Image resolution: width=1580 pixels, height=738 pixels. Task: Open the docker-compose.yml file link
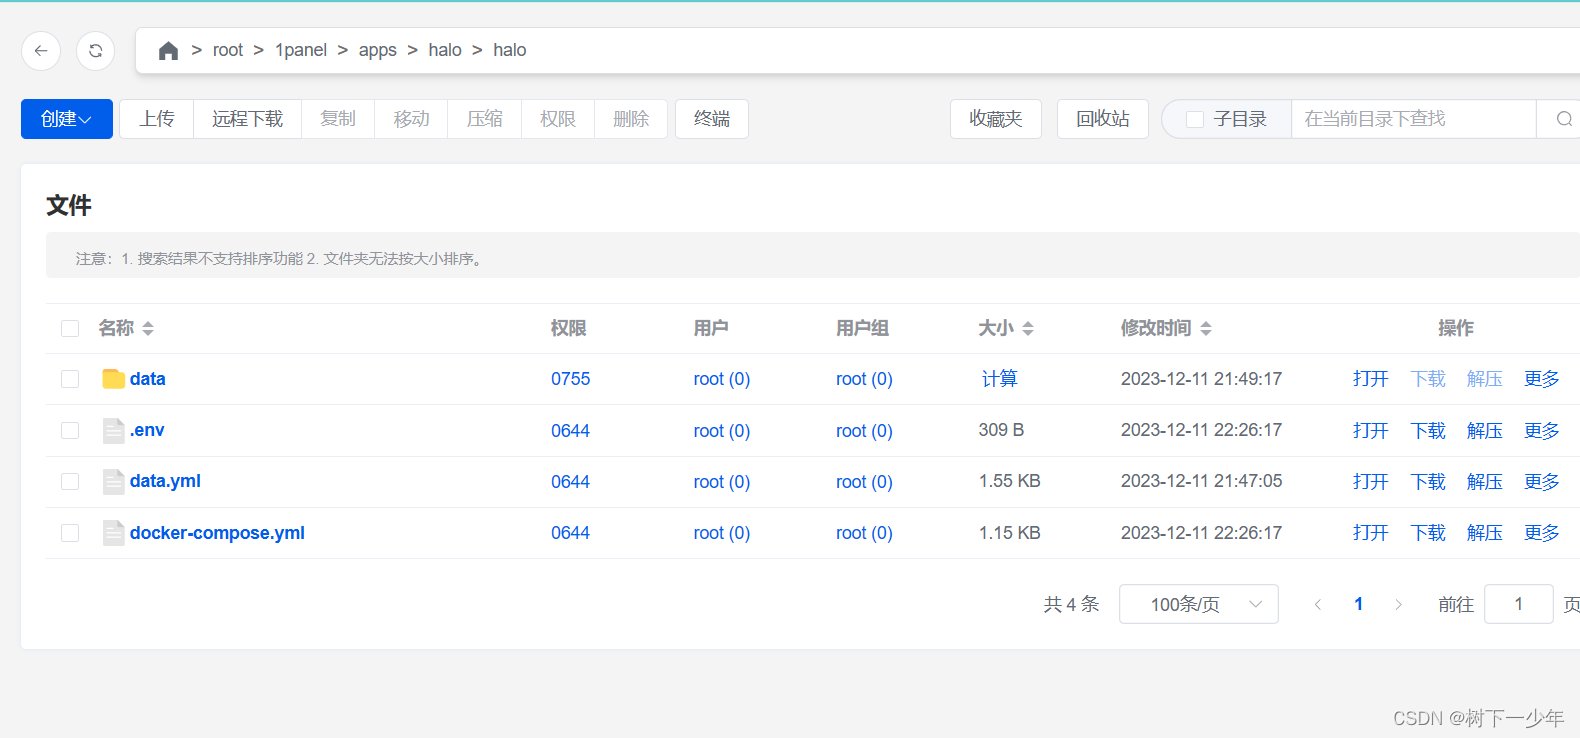point(217,533)
